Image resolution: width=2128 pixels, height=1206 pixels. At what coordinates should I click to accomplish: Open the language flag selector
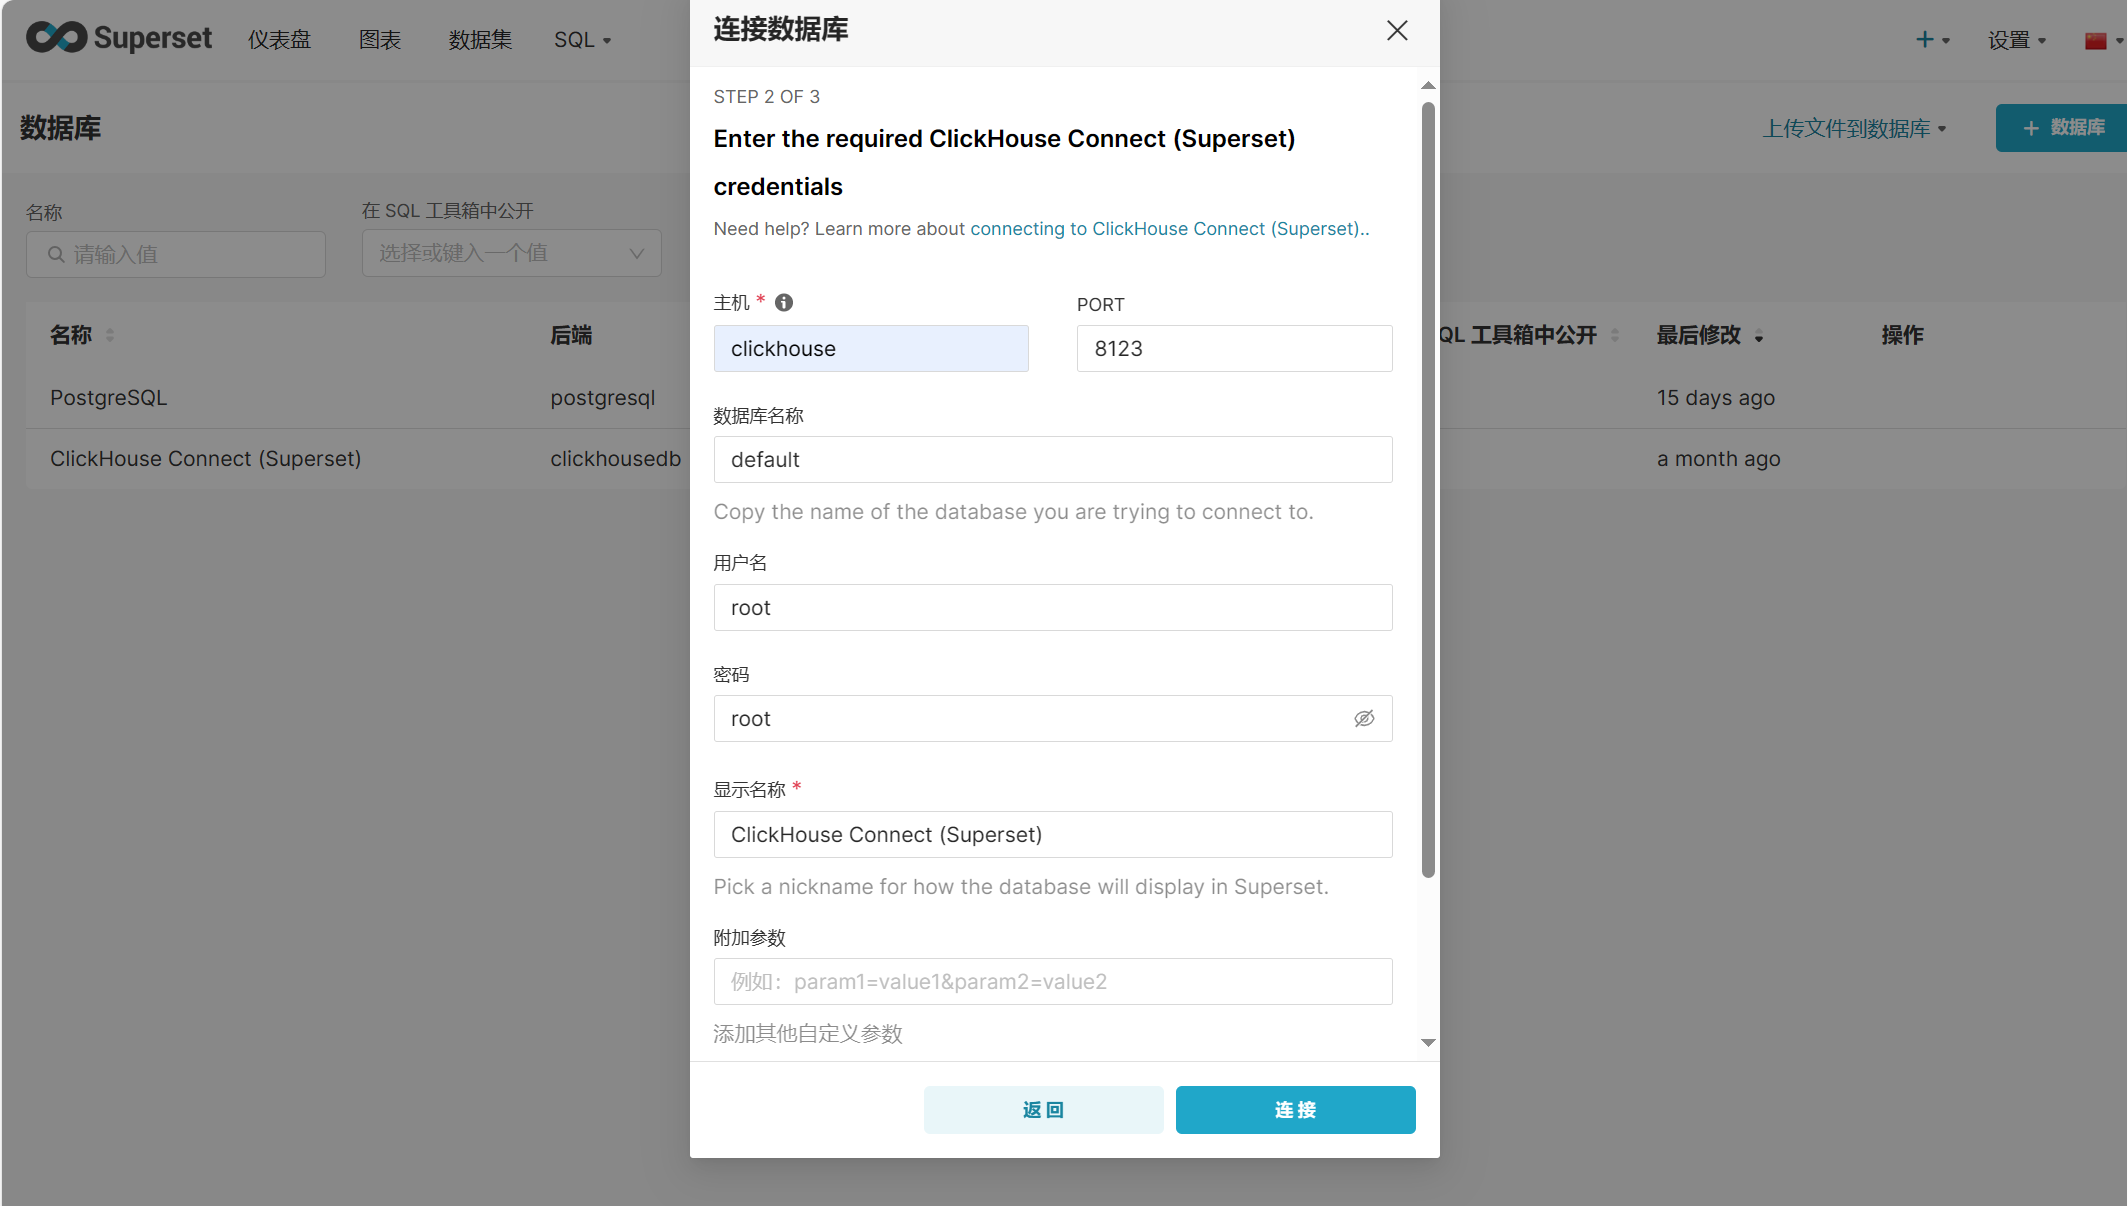point(2103,41)
